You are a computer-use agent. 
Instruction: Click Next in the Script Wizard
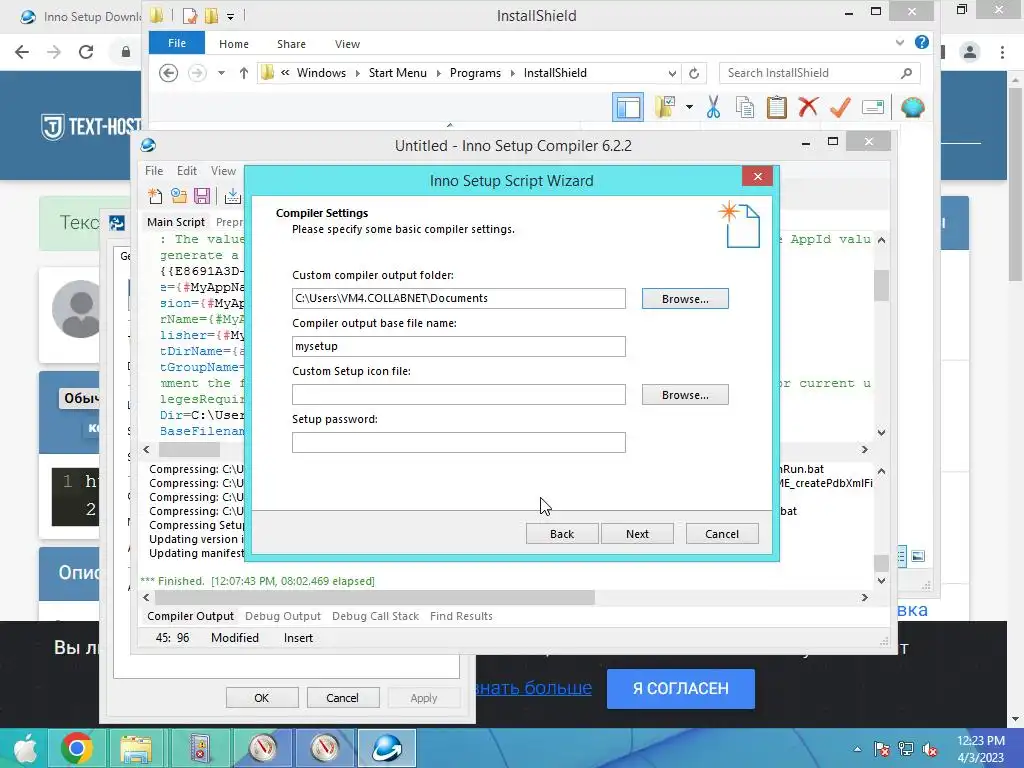point(637,534)
